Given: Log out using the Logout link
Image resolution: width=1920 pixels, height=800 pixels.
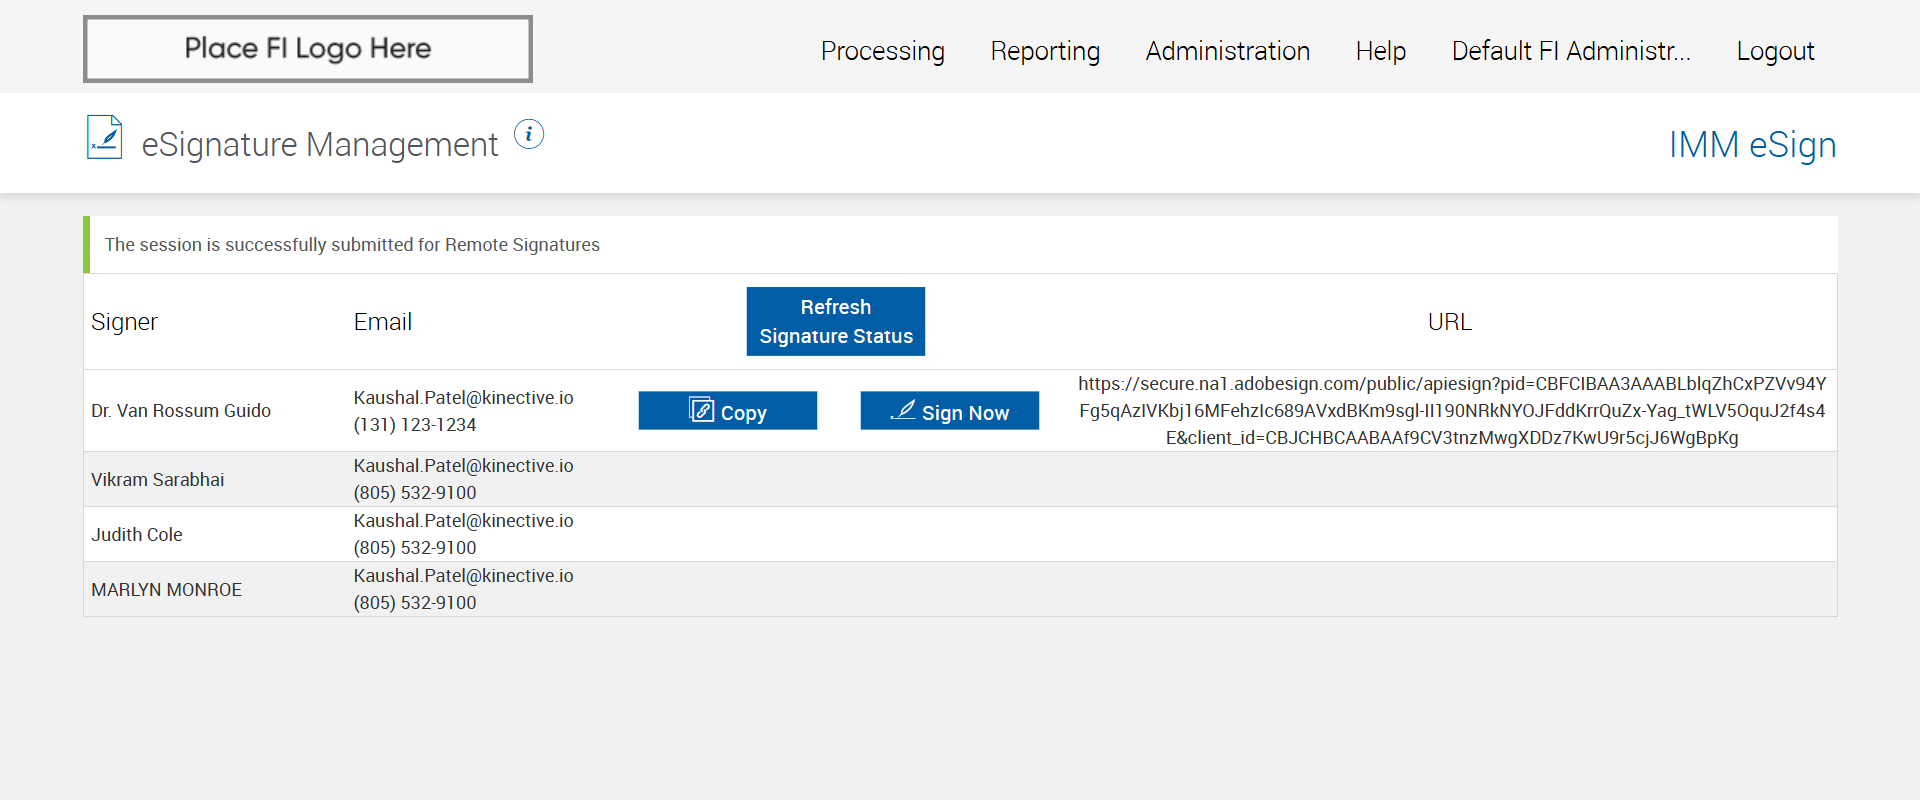Looking at the screenshot, I should tap(1775, 51).
